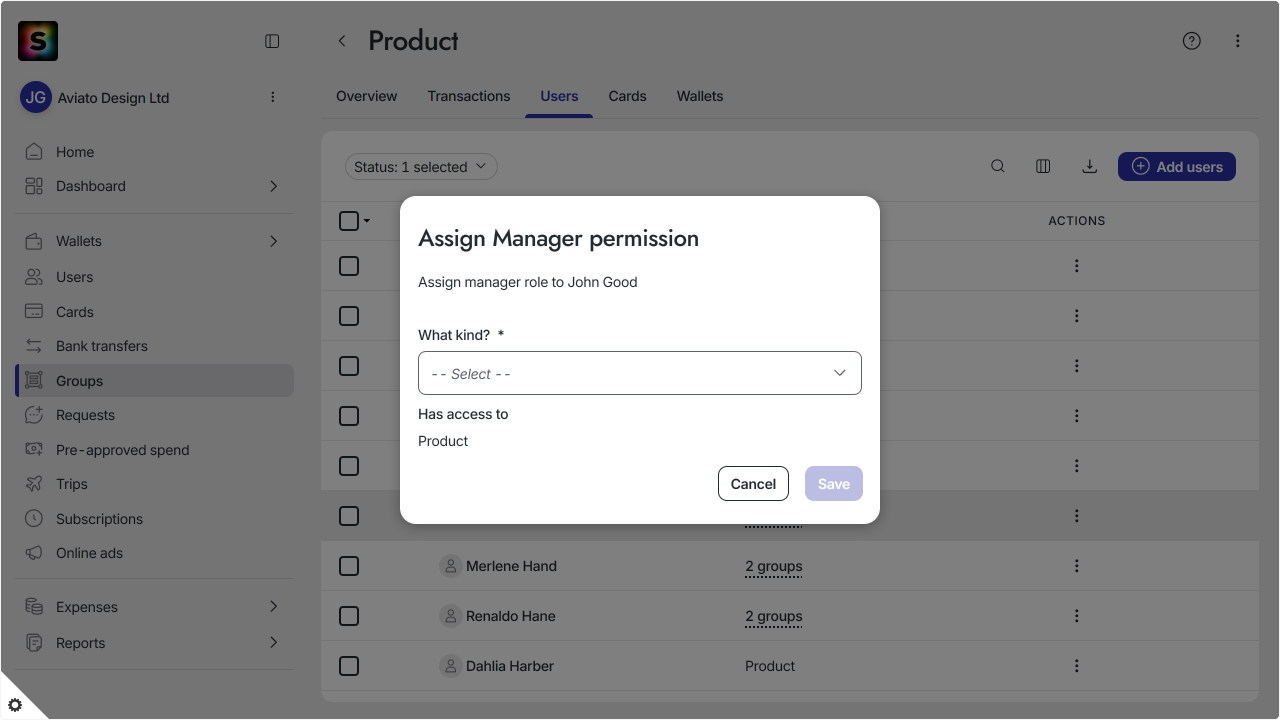Click the Add users button
Image resolution: width=1280 pixels, height=720 pixels.
(1177, 167)
